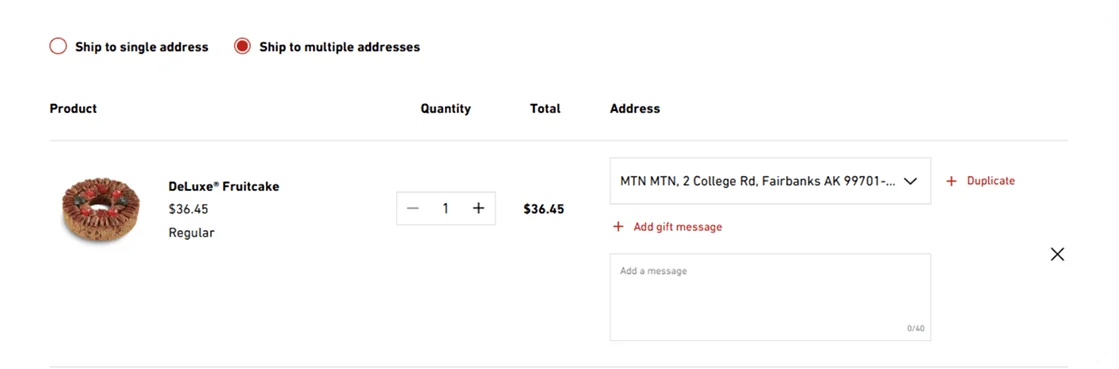Click the Ship to single address label text
The width and height of the screenshot is (1119, 369).
141,47
